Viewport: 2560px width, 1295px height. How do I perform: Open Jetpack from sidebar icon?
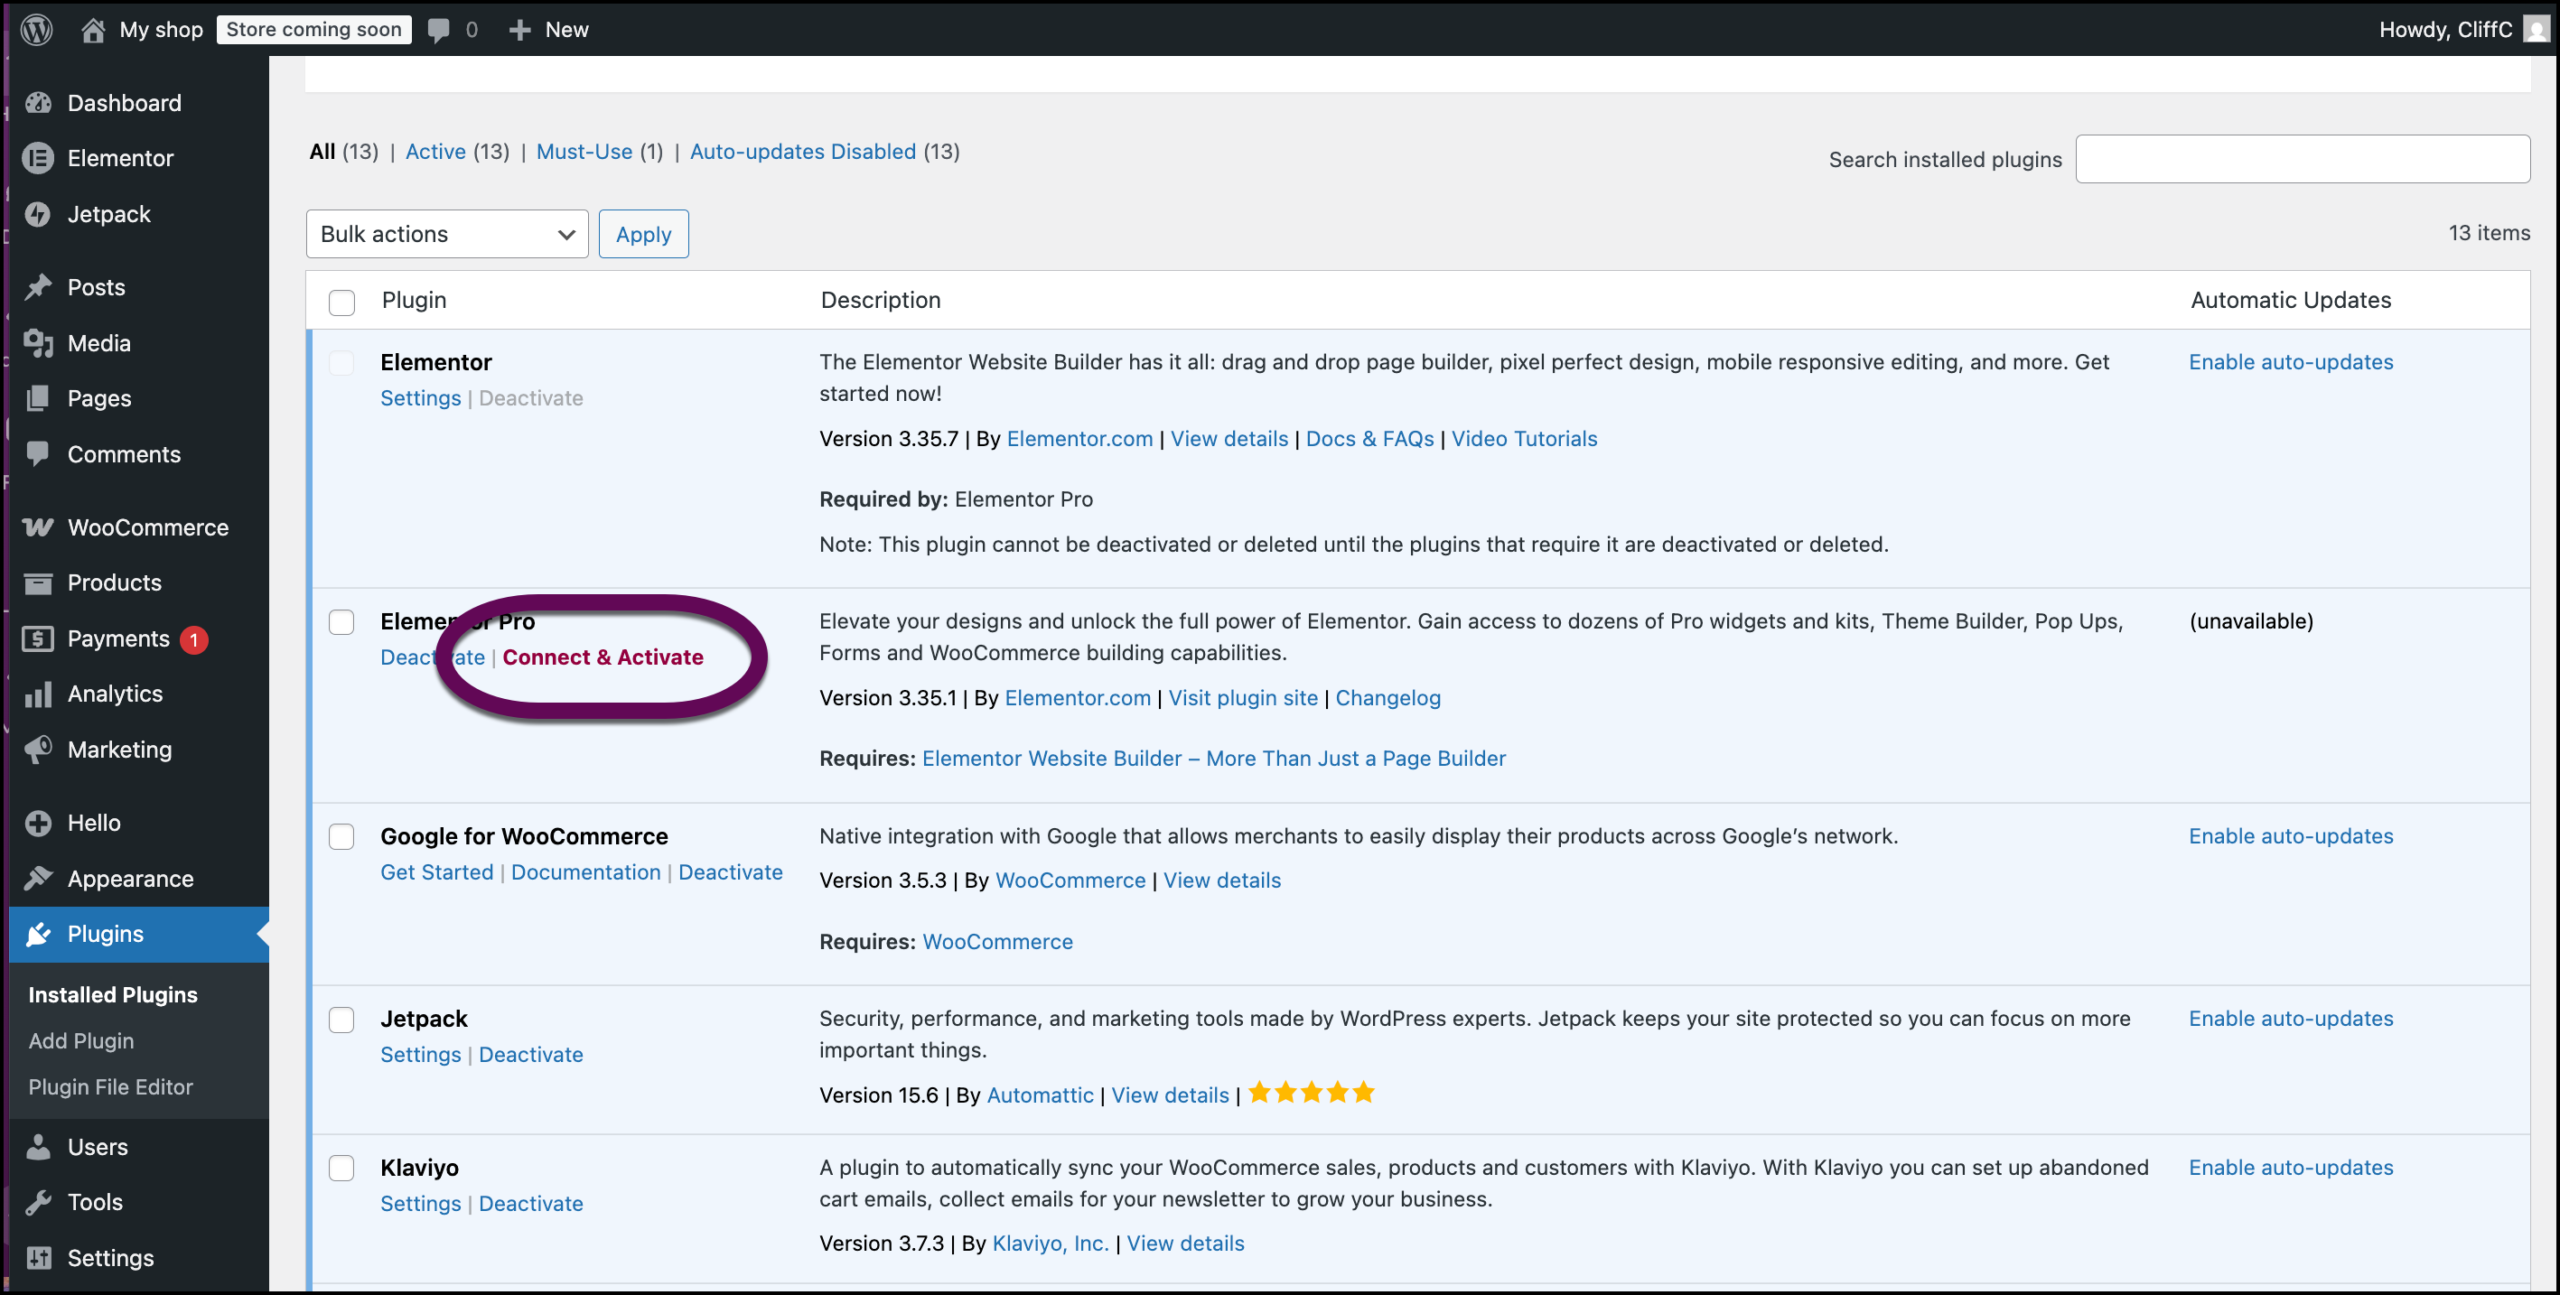[x=38, y=214]
